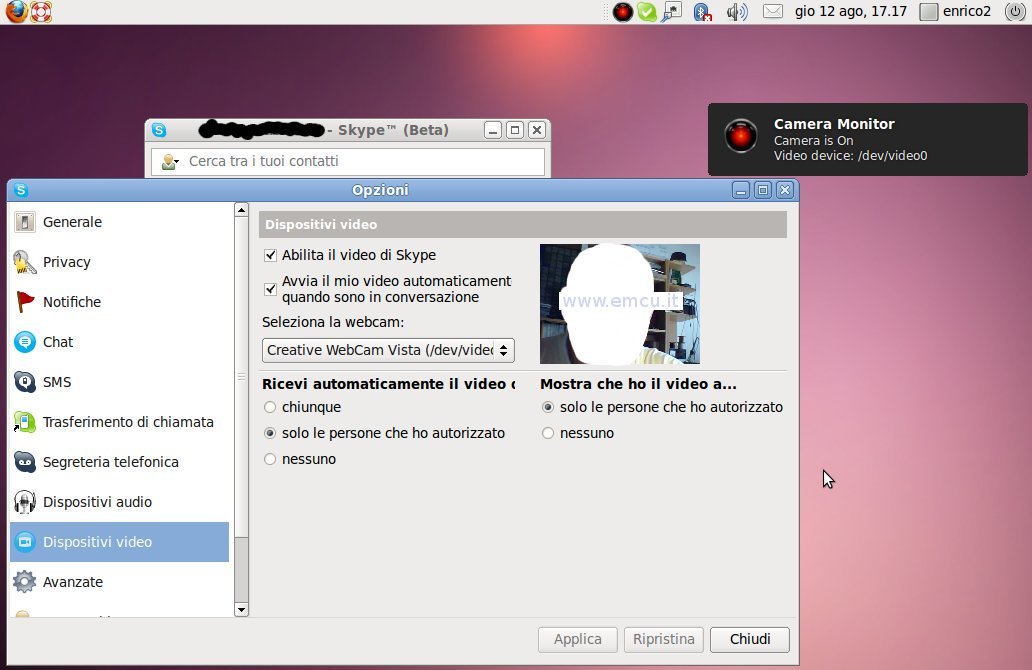The height and width of the screenshot is (670, 1032).
Task: Click the sidebar scrollbar down arrow
Action: pos(242,609)
